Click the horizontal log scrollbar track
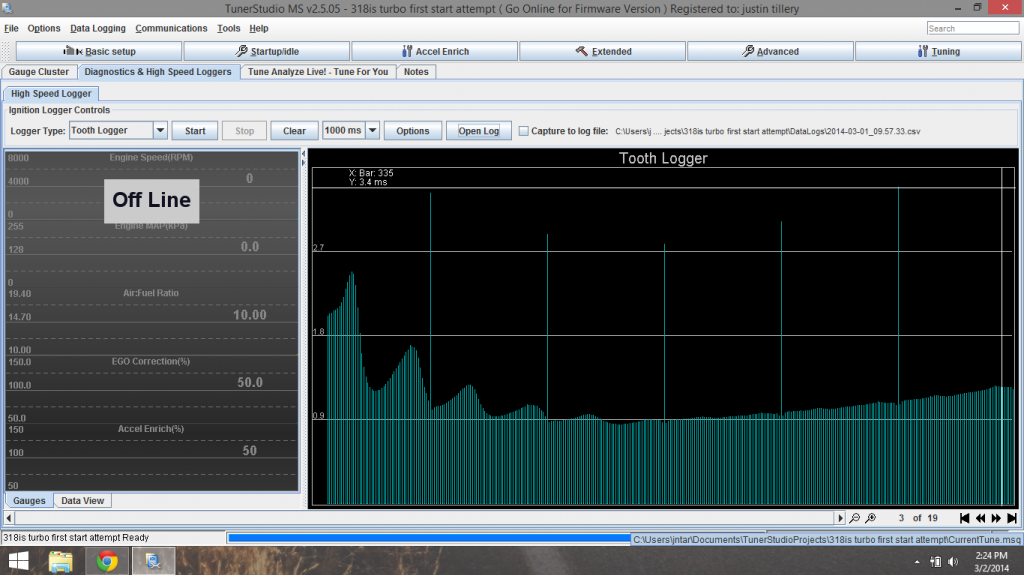Image resolution: width=1024 pixels, height=575 pixels. pyautogui.click(x=424, y=518)
